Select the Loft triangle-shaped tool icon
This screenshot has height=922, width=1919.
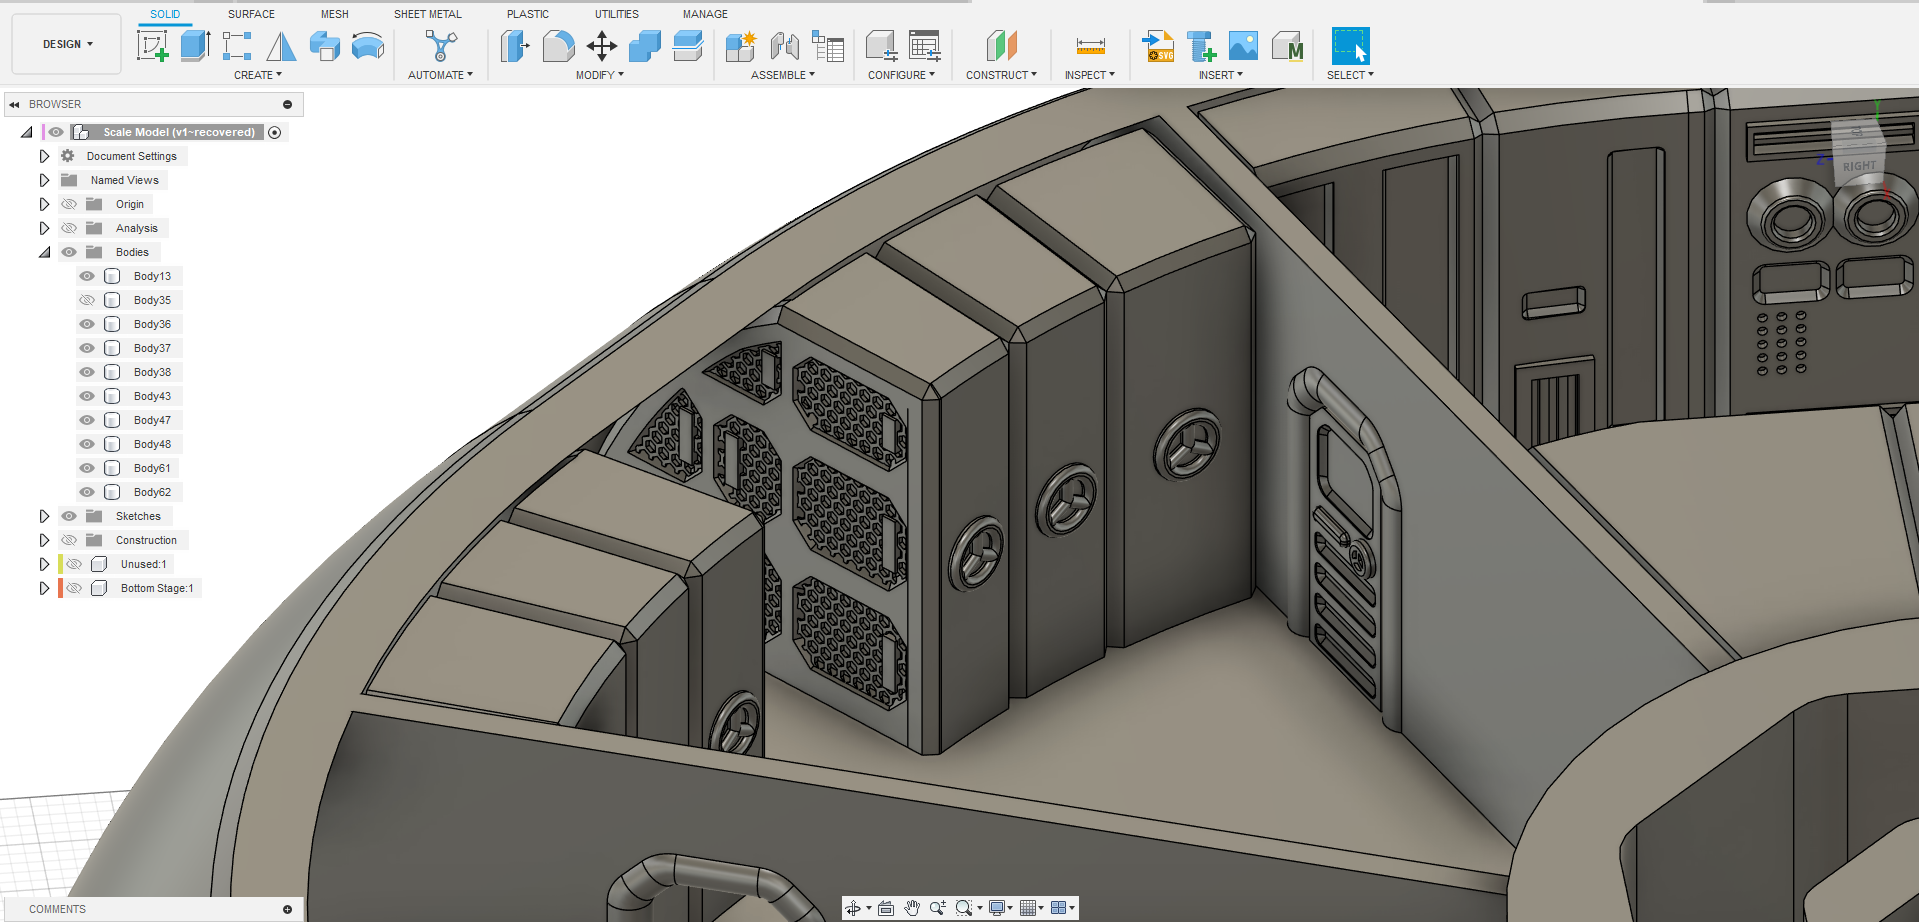(281, 45)
